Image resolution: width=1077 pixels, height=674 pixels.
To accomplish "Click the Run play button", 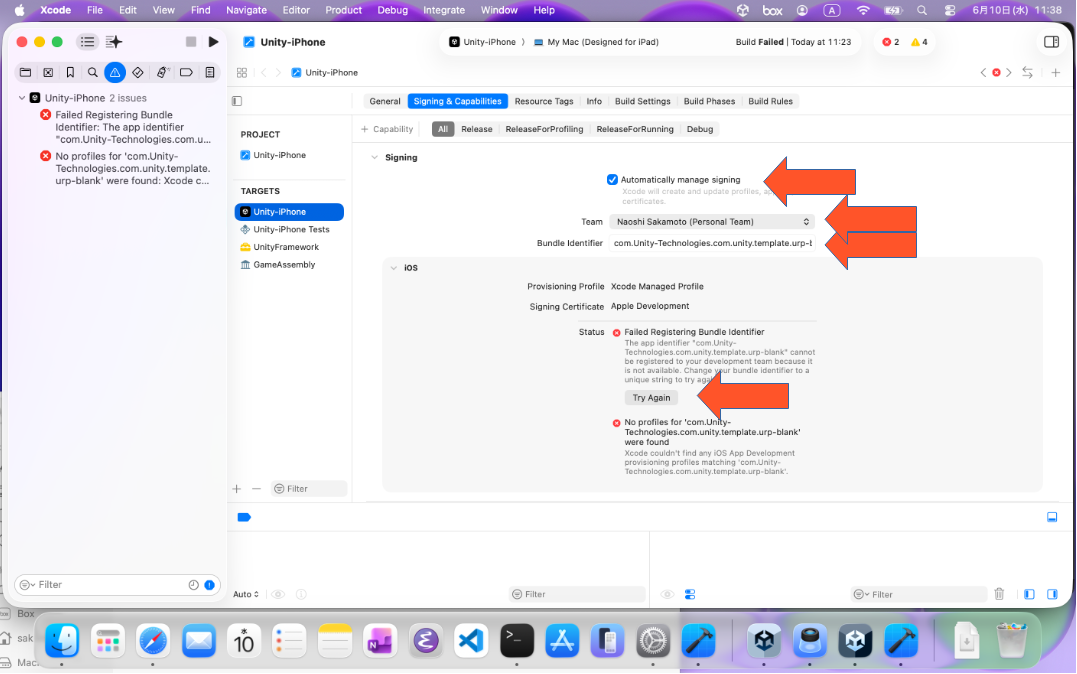I will (213, 42).
